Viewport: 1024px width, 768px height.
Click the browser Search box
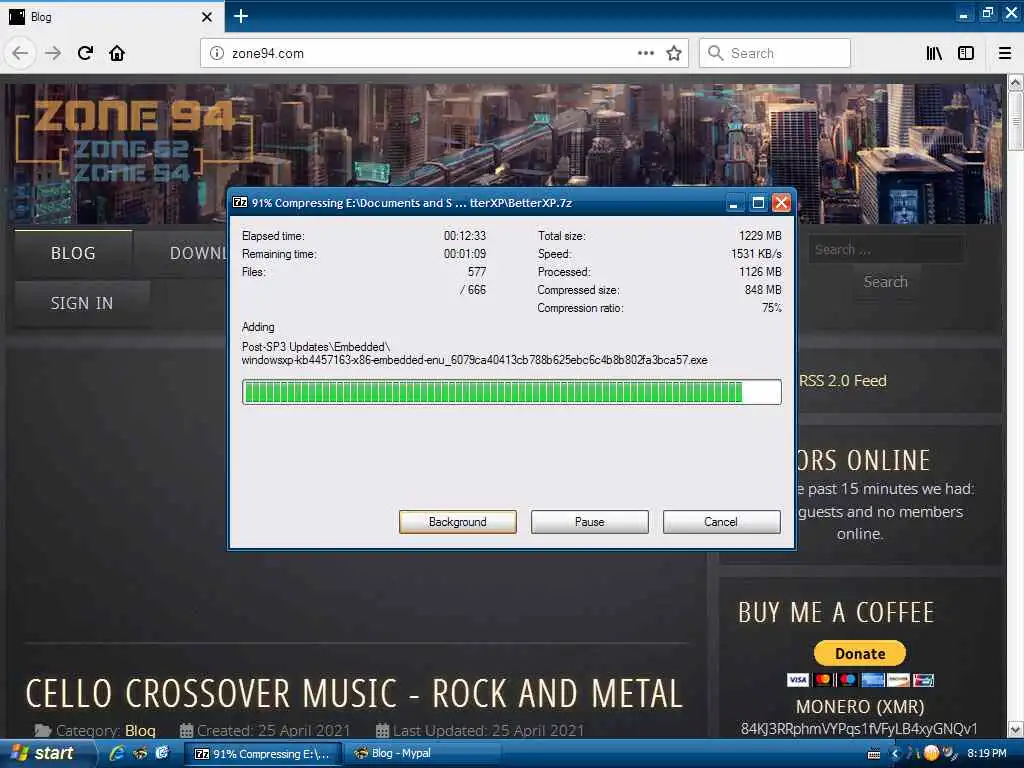click(x=775, y=53)
